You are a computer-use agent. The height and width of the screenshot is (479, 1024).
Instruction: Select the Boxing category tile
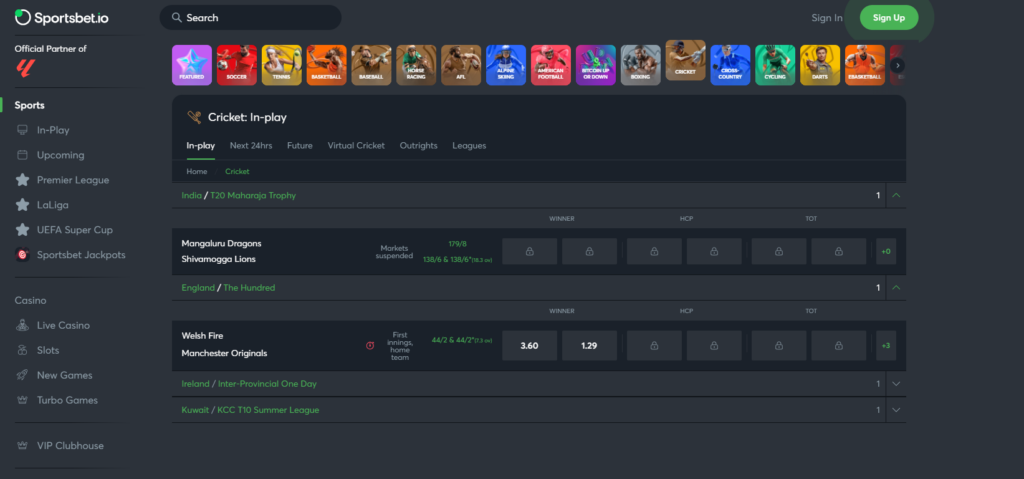(x=641, y=65)
